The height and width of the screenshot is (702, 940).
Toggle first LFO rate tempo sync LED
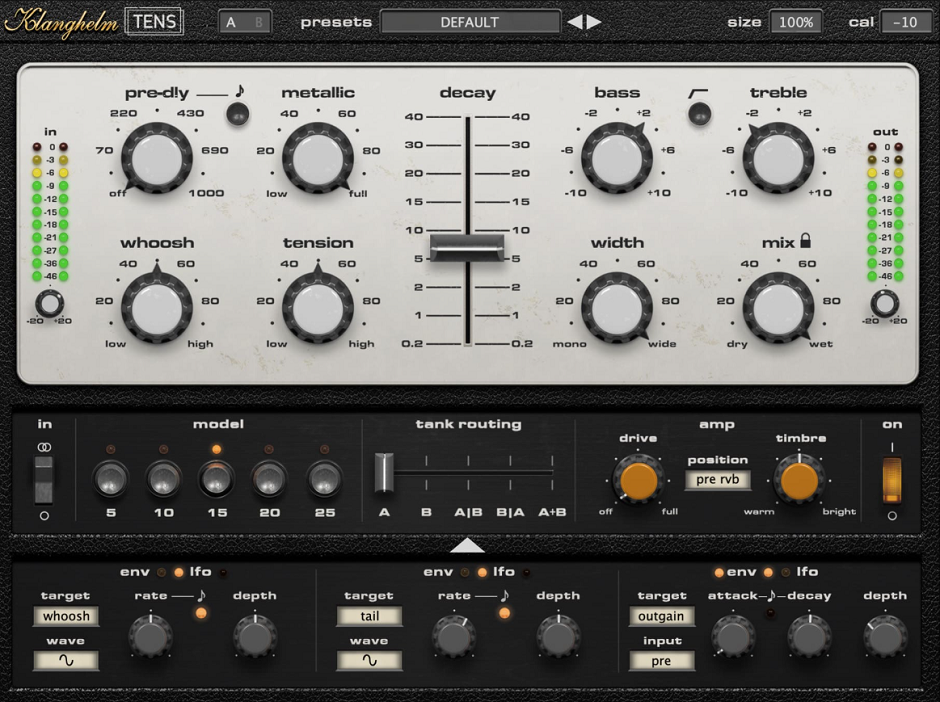coord(201,613)
